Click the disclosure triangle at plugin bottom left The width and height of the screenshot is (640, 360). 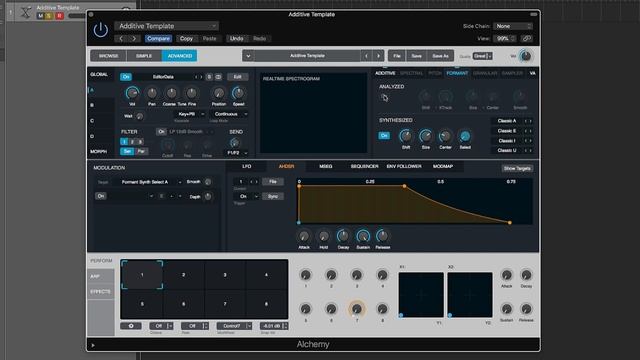tap(93, 345)
